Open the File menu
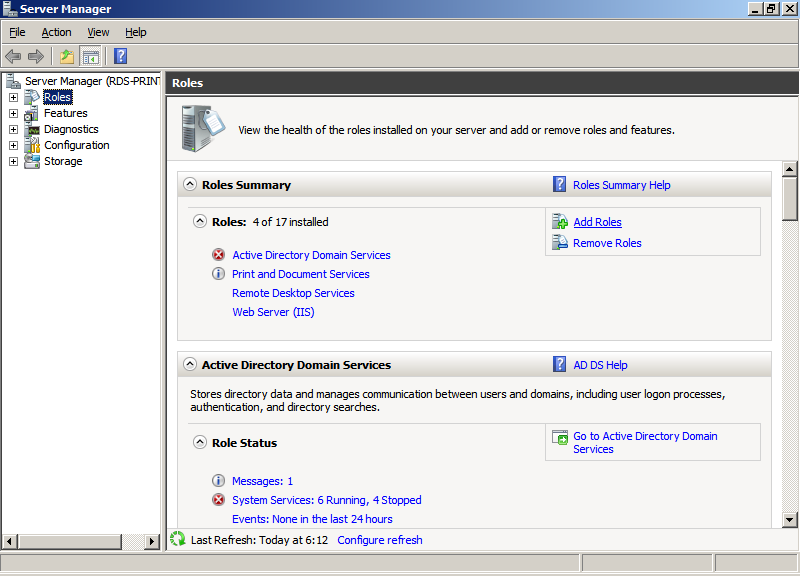This screenshot has height=576, width=800. coord(17,32)
